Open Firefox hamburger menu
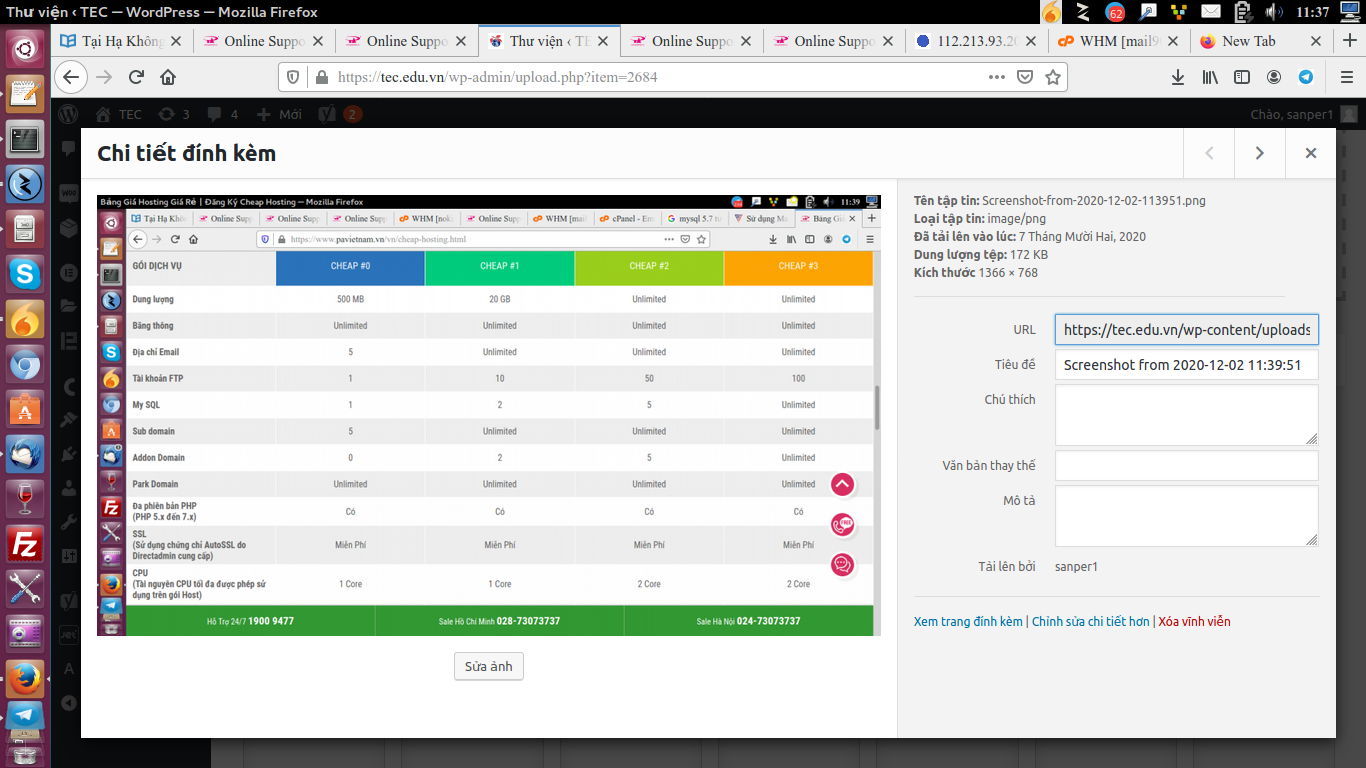Viewport: 1366px width, 768px height. [x=1346, y=77]
